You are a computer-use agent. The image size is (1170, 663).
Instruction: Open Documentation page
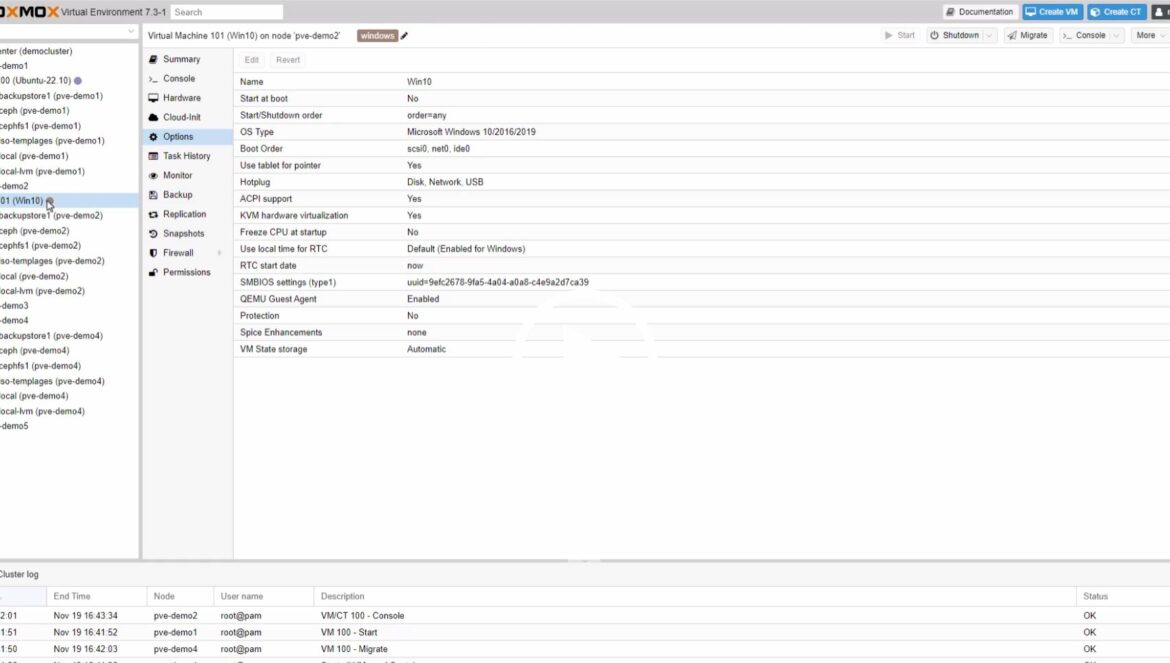click(x=980, y=12)
